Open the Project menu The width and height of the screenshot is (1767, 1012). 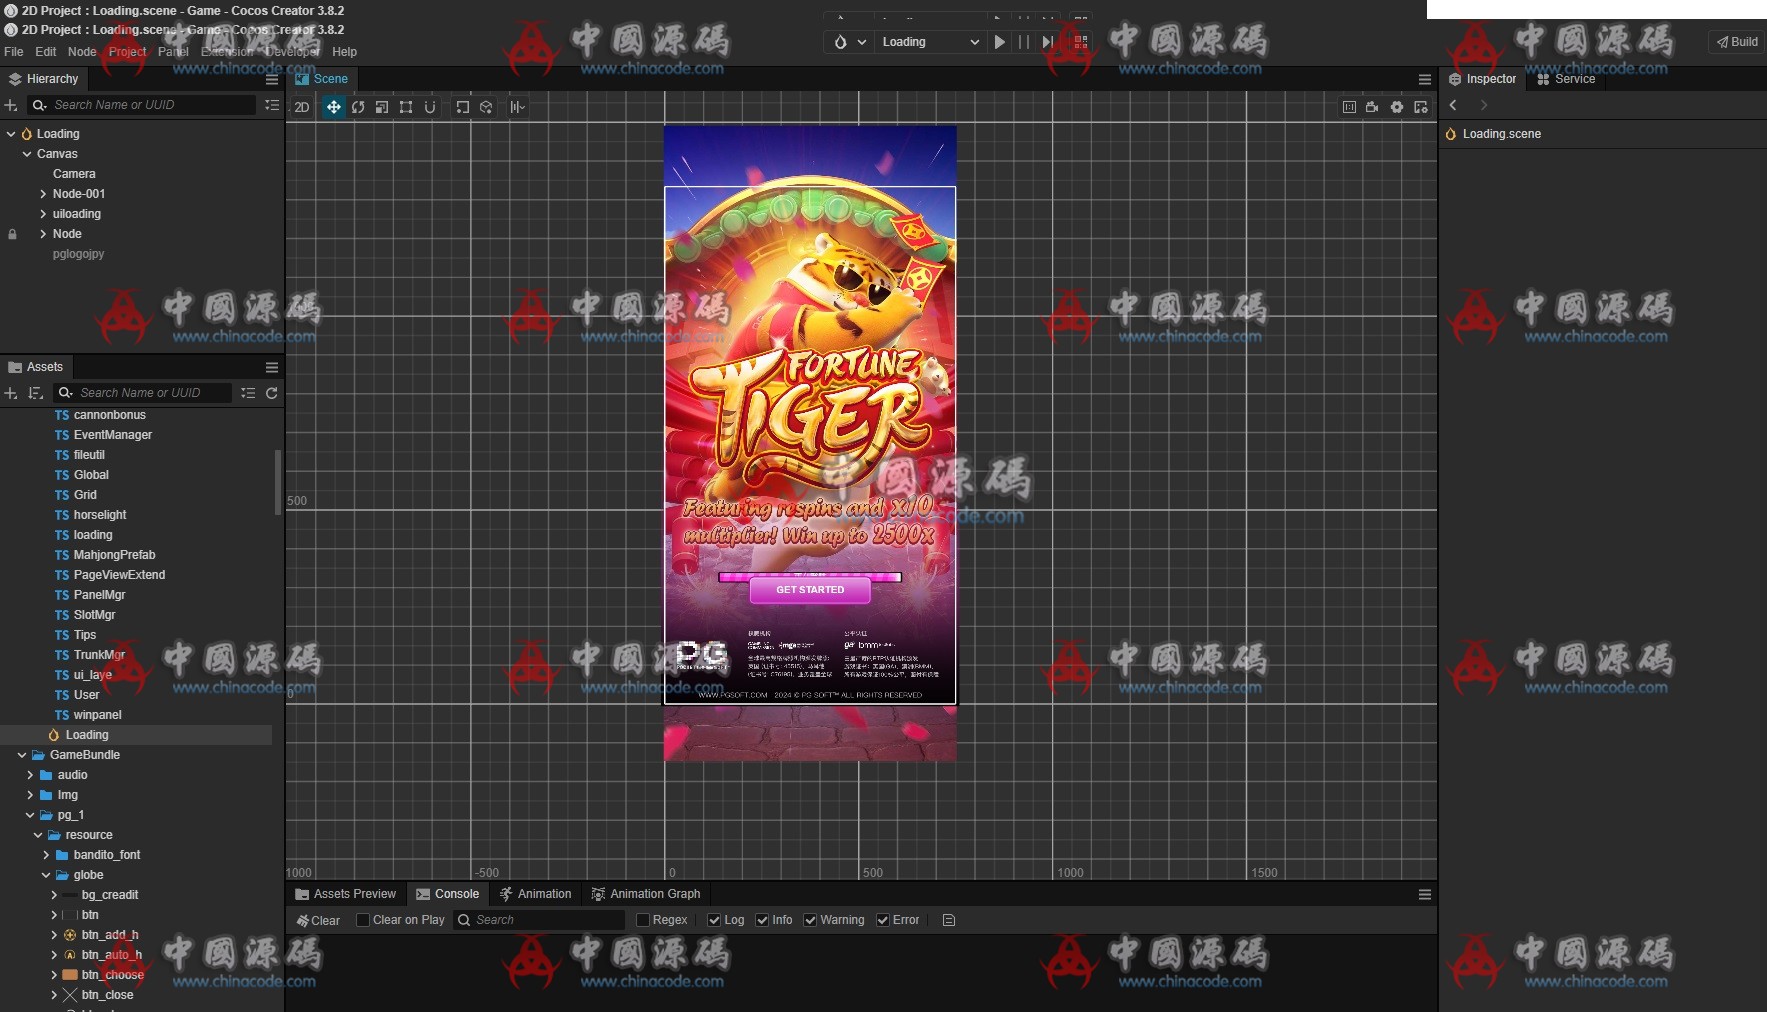coord(127,52)
